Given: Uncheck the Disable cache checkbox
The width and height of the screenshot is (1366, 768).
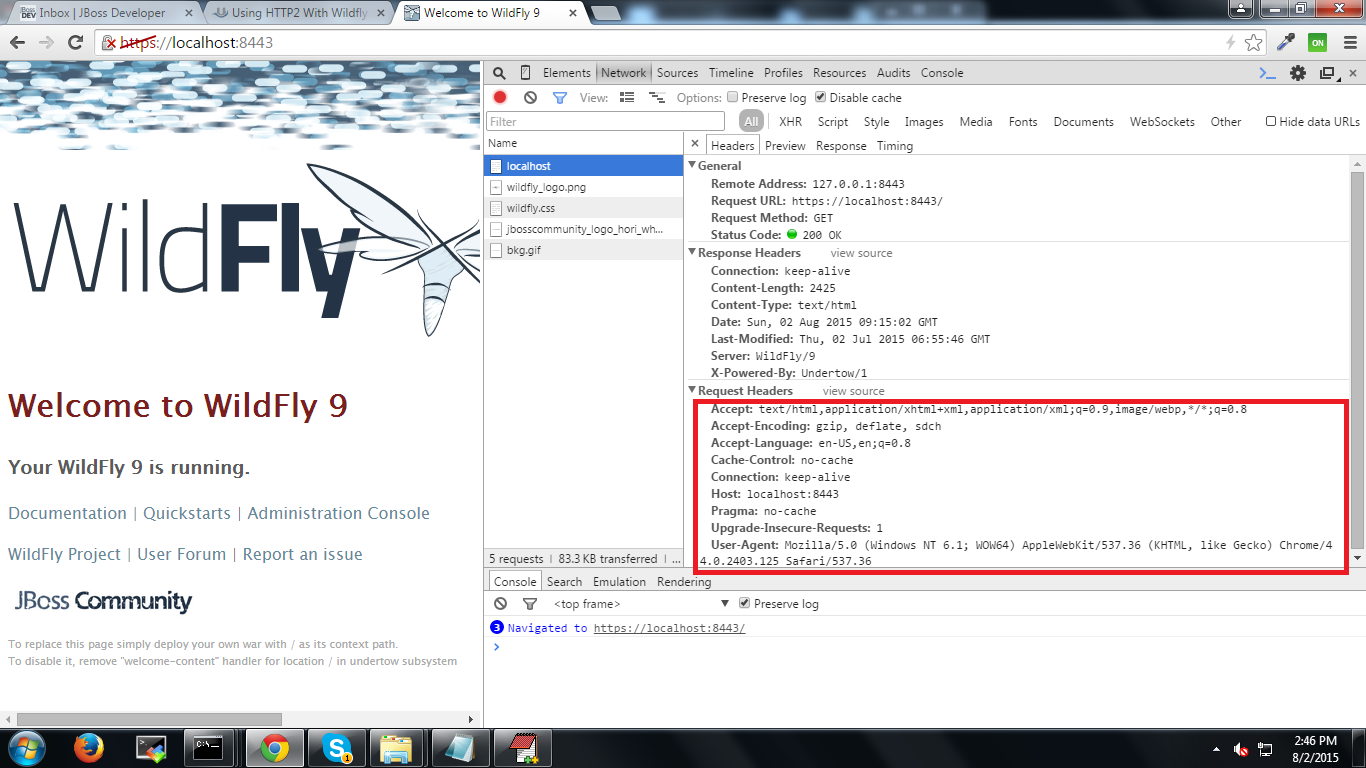Looking at the screenshot, I should pyautogui.click(x=821, y=97).
